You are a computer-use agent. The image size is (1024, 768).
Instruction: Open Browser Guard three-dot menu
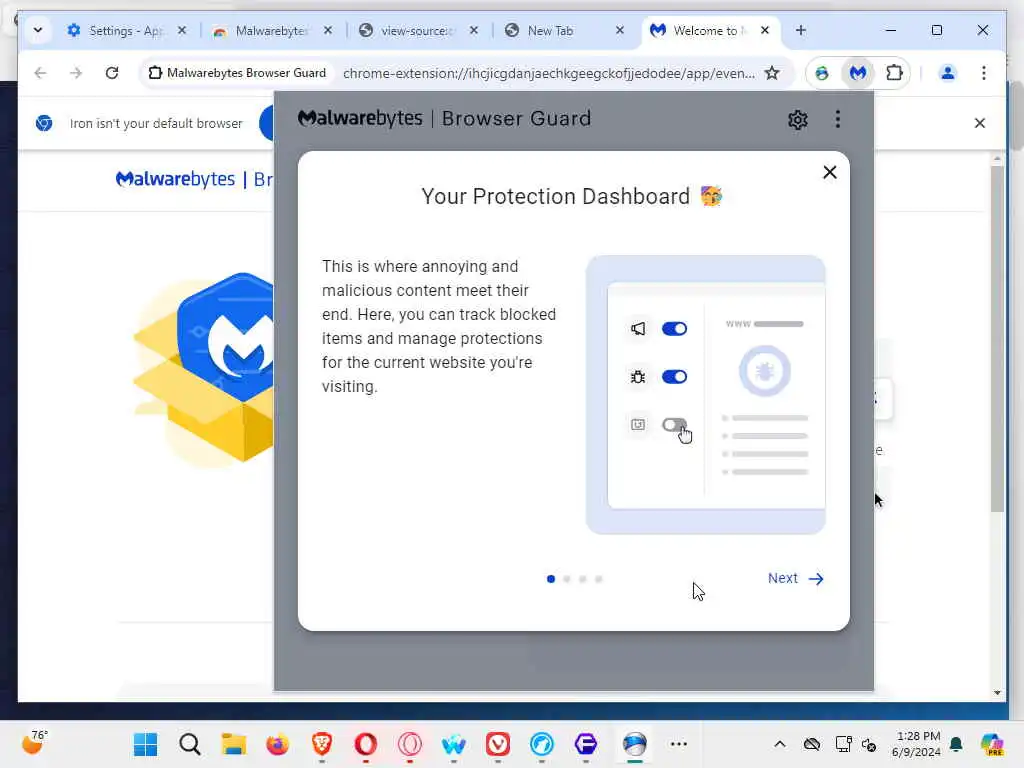pos(838,119)
